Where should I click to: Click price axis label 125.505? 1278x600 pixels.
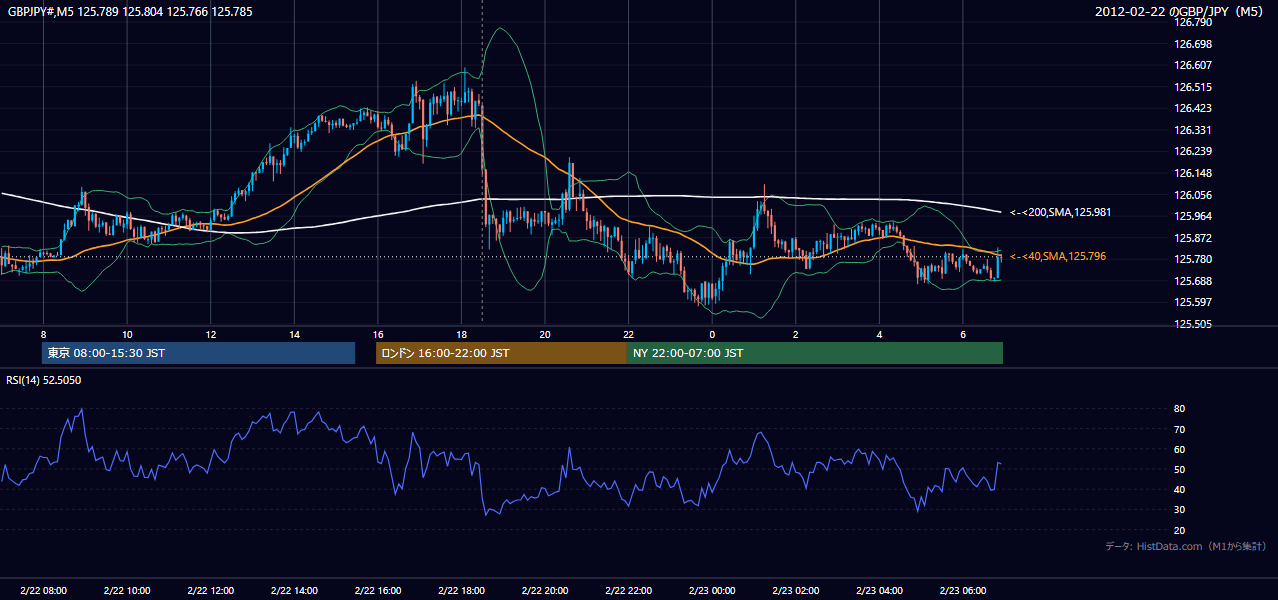(1193, 324)
